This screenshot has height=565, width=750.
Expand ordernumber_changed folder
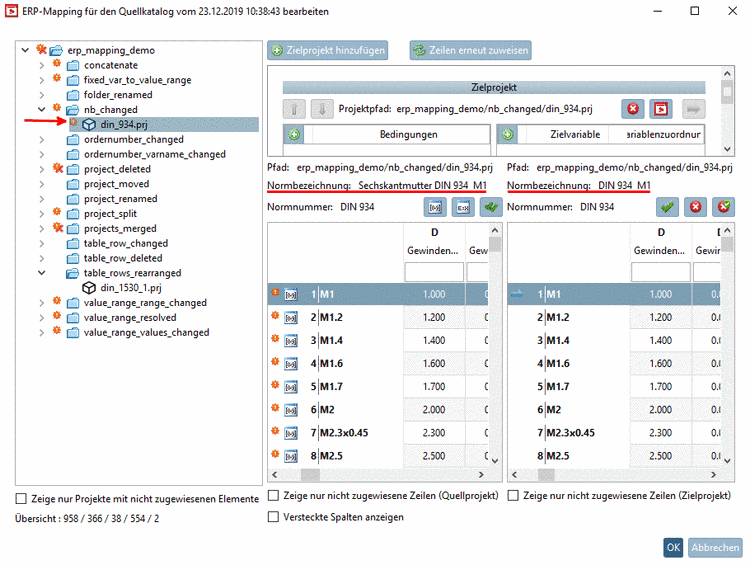42,140
